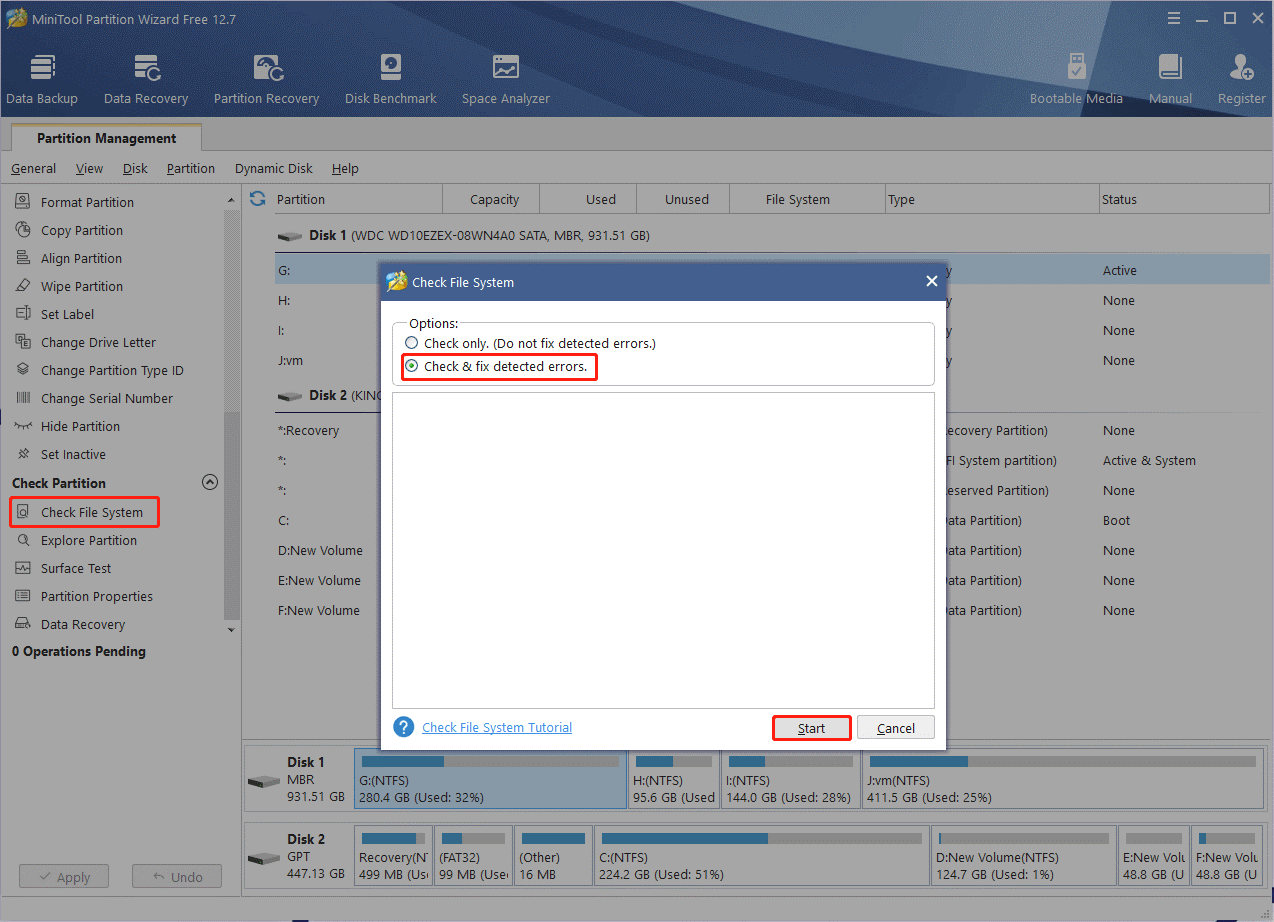The width and height of the screenshot is (1274, 922).
Task: Refresh the partition list
Action: 258,198
